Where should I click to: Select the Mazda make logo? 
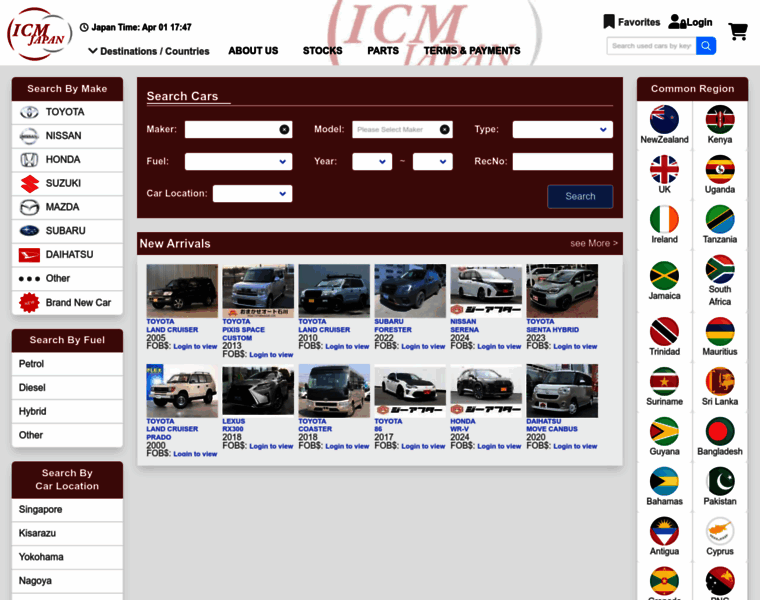click(x=29, y=207)
